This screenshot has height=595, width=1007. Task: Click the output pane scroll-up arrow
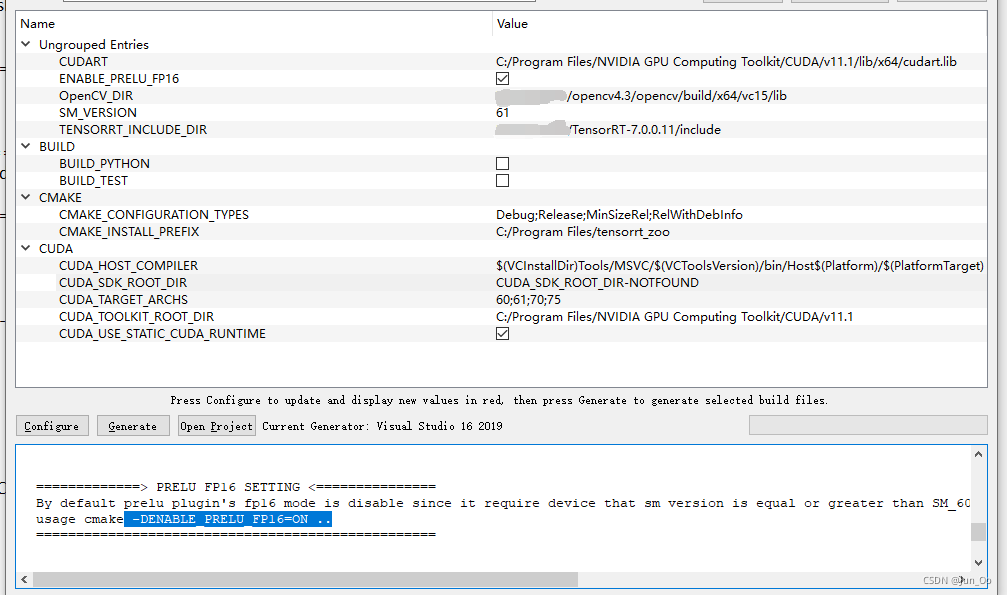pos(979,453)
